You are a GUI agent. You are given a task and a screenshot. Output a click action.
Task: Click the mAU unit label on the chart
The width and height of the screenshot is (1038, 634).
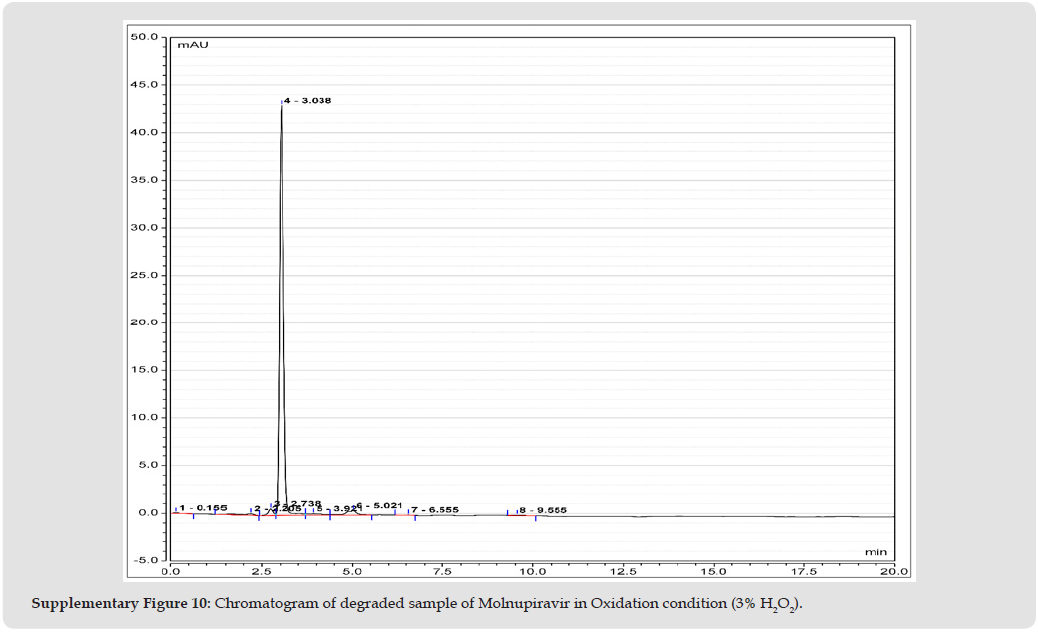point(192,45)
